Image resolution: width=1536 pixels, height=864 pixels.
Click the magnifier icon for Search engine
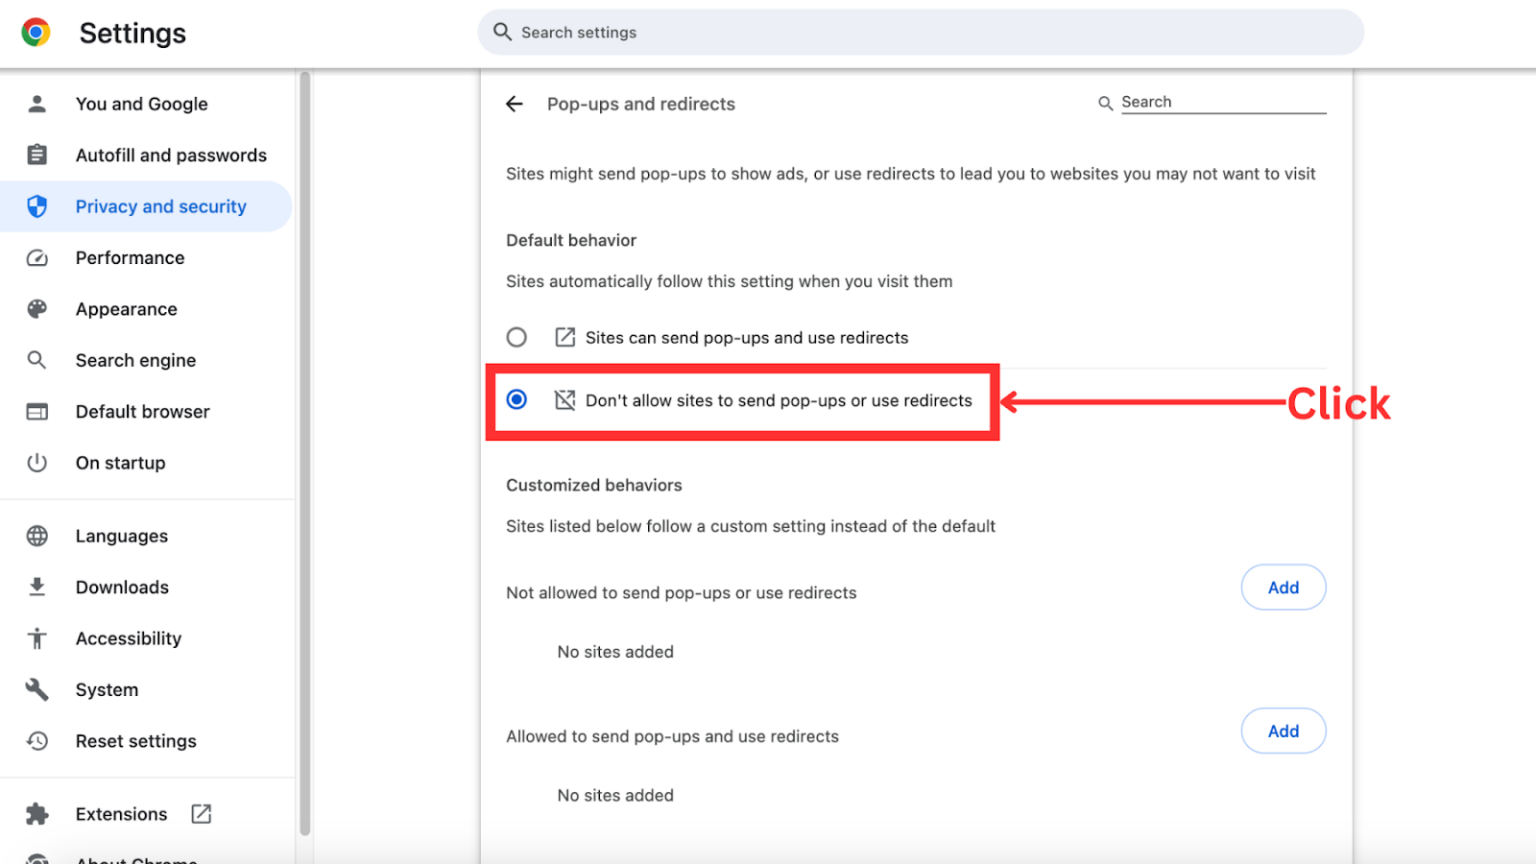[37, 360]
